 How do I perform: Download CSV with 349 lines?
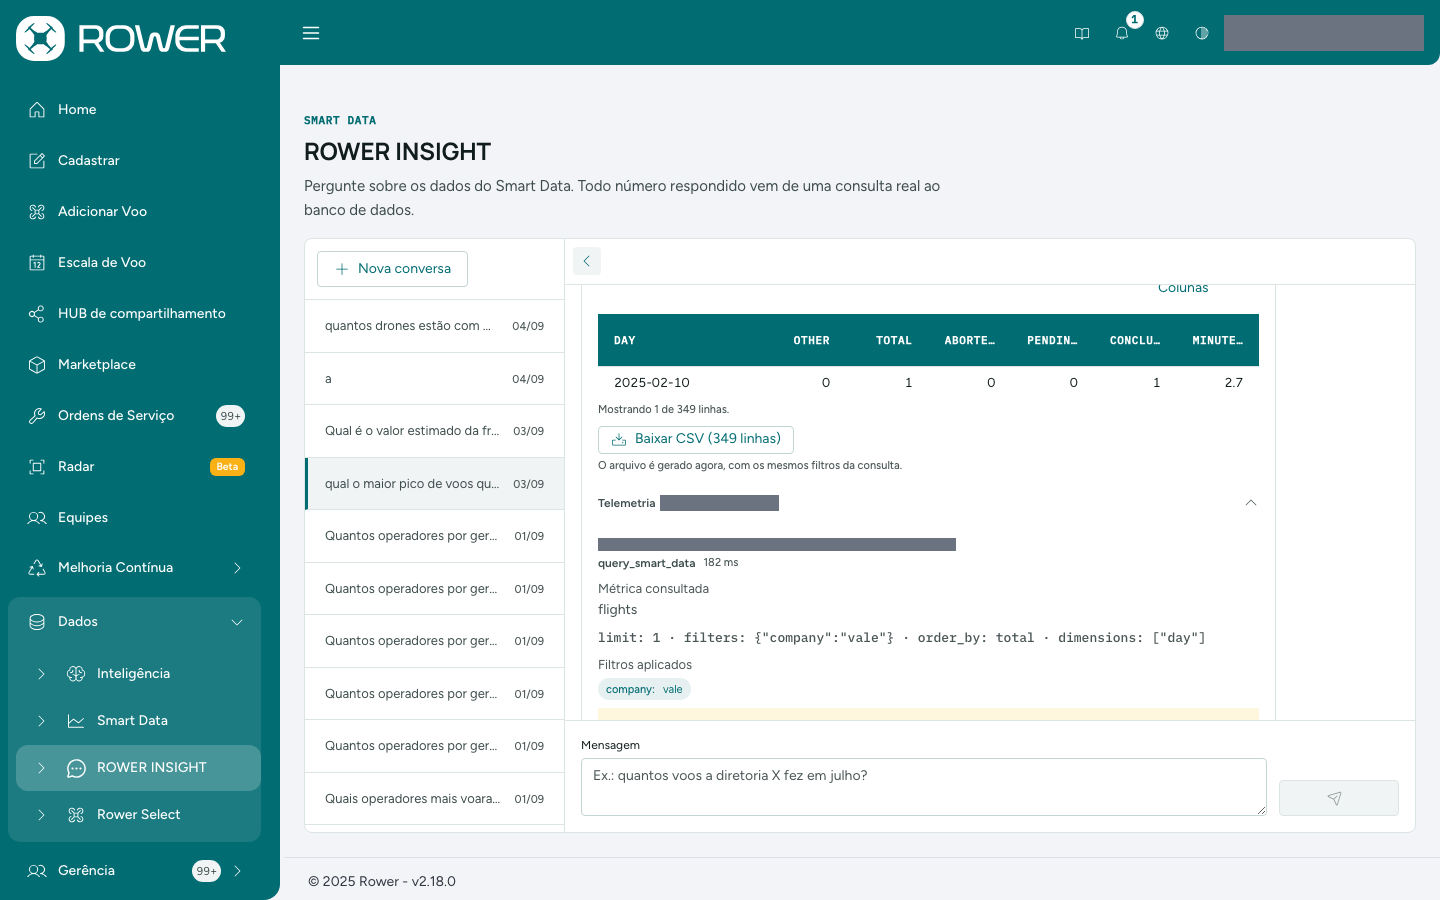(x=696, y=439)
